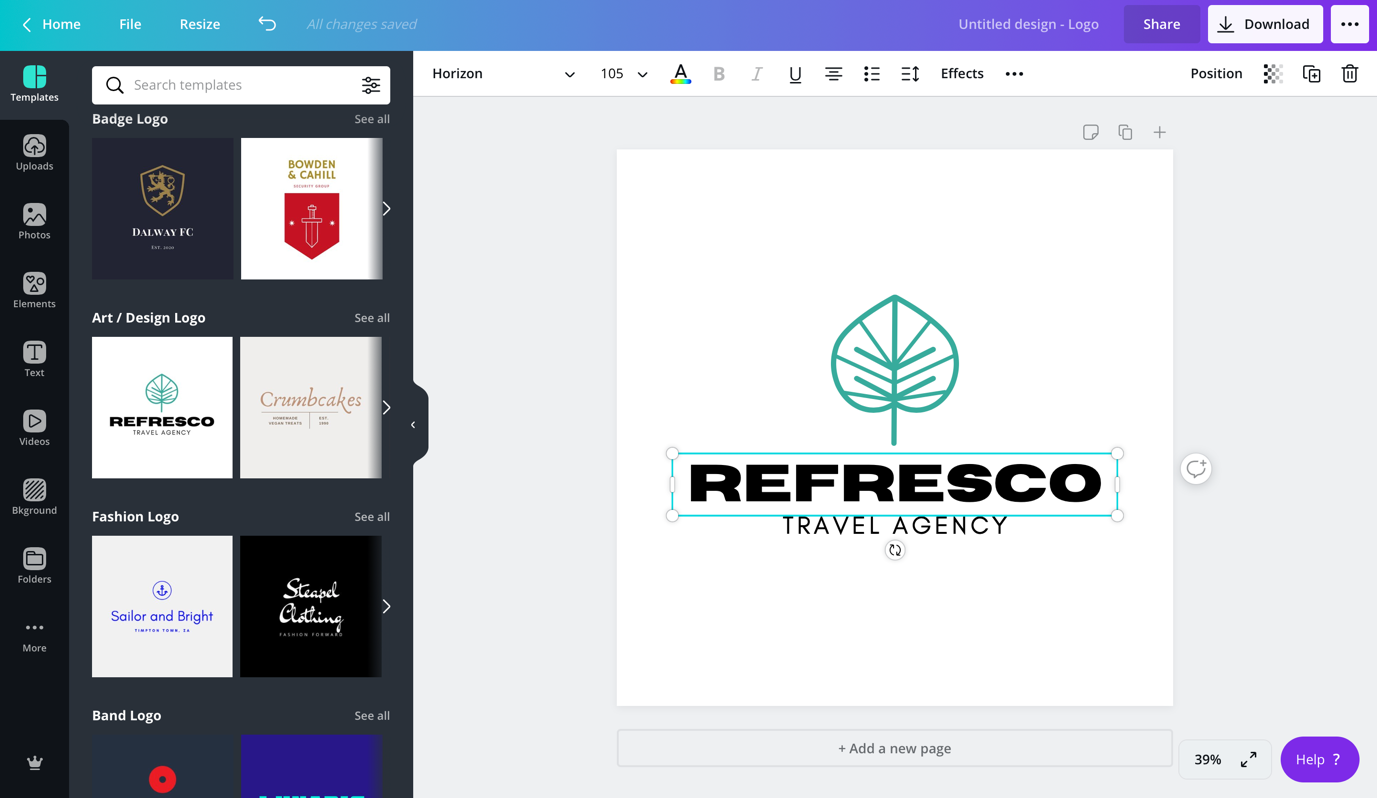The width and height of the screenshot is (1377, 798).
Task: Open the transparency control
Action: point(1273,74)
